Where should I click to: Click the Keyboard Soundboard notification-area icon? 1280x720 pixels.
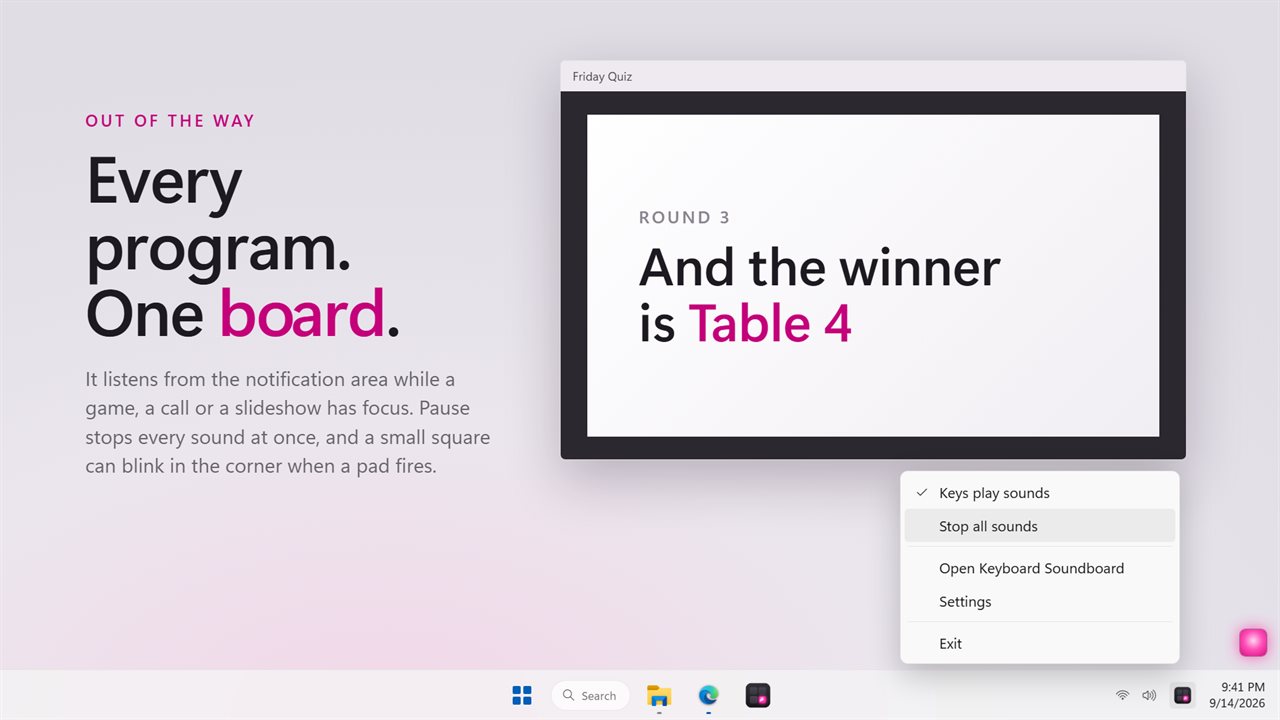point(1183,695)
